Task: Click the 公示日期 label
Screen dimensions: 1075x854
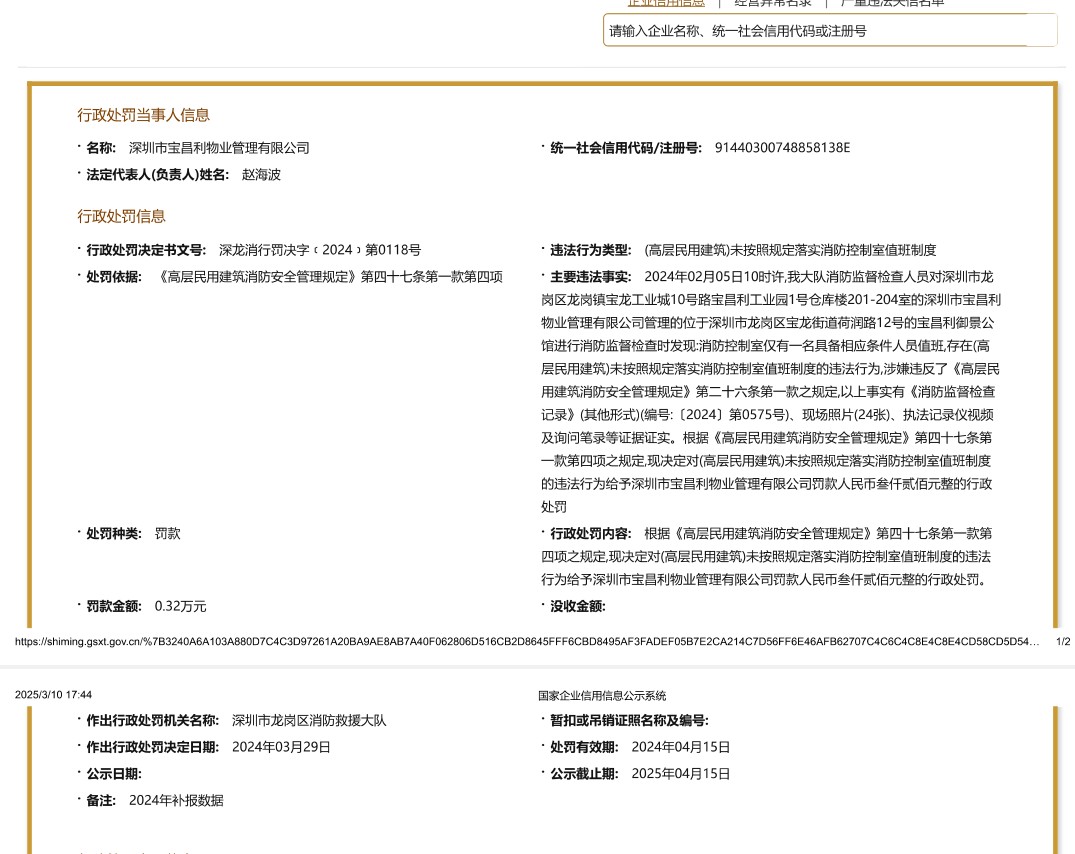Action: pyautogui.click(x=114, y=774)
